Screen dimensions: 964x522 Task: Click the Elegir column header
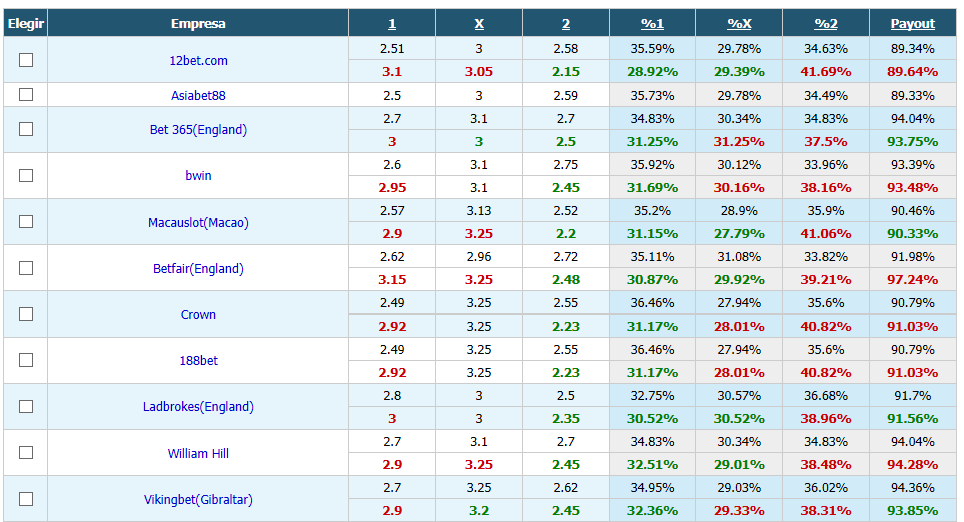[26, 23]
